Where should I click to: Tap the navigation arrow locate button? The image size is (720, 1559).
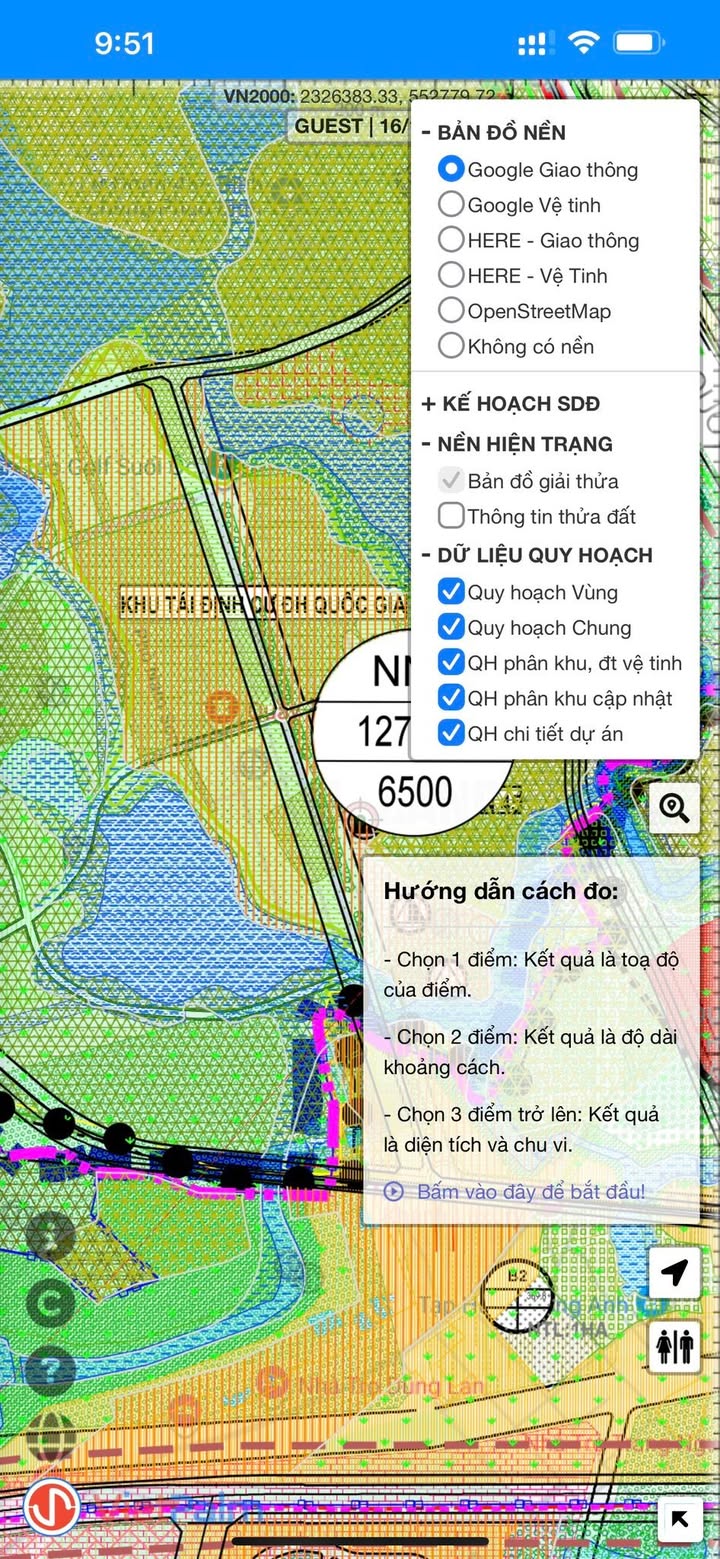(x=674, y=1273)
